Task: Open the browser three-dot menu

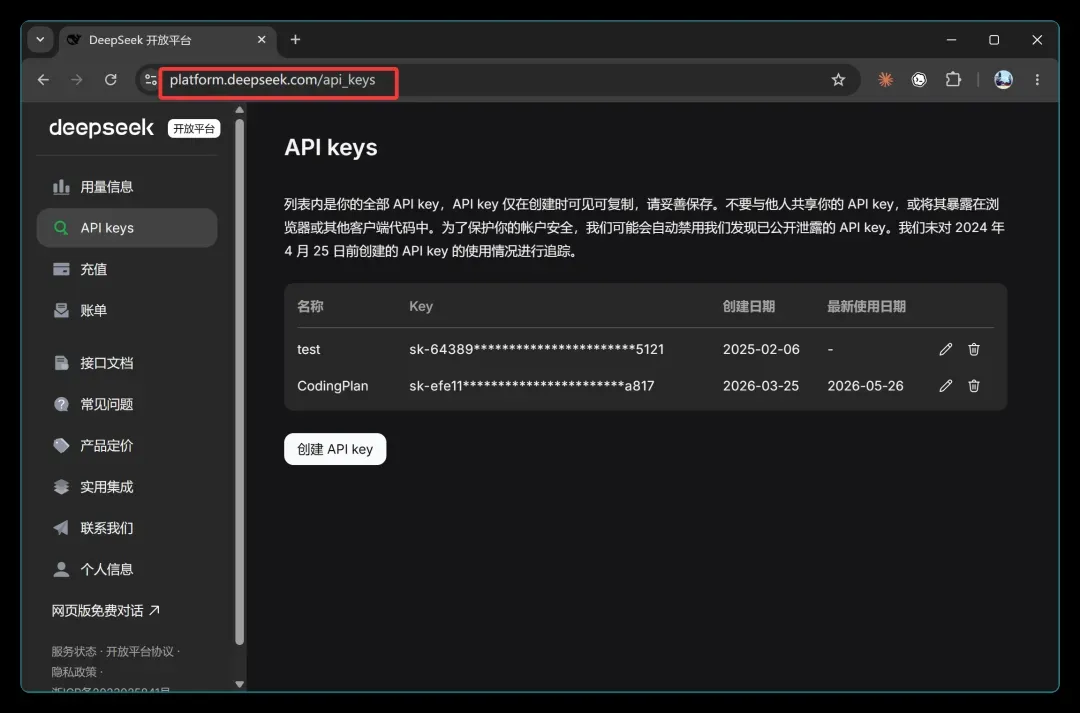Action: point(1037,80)
